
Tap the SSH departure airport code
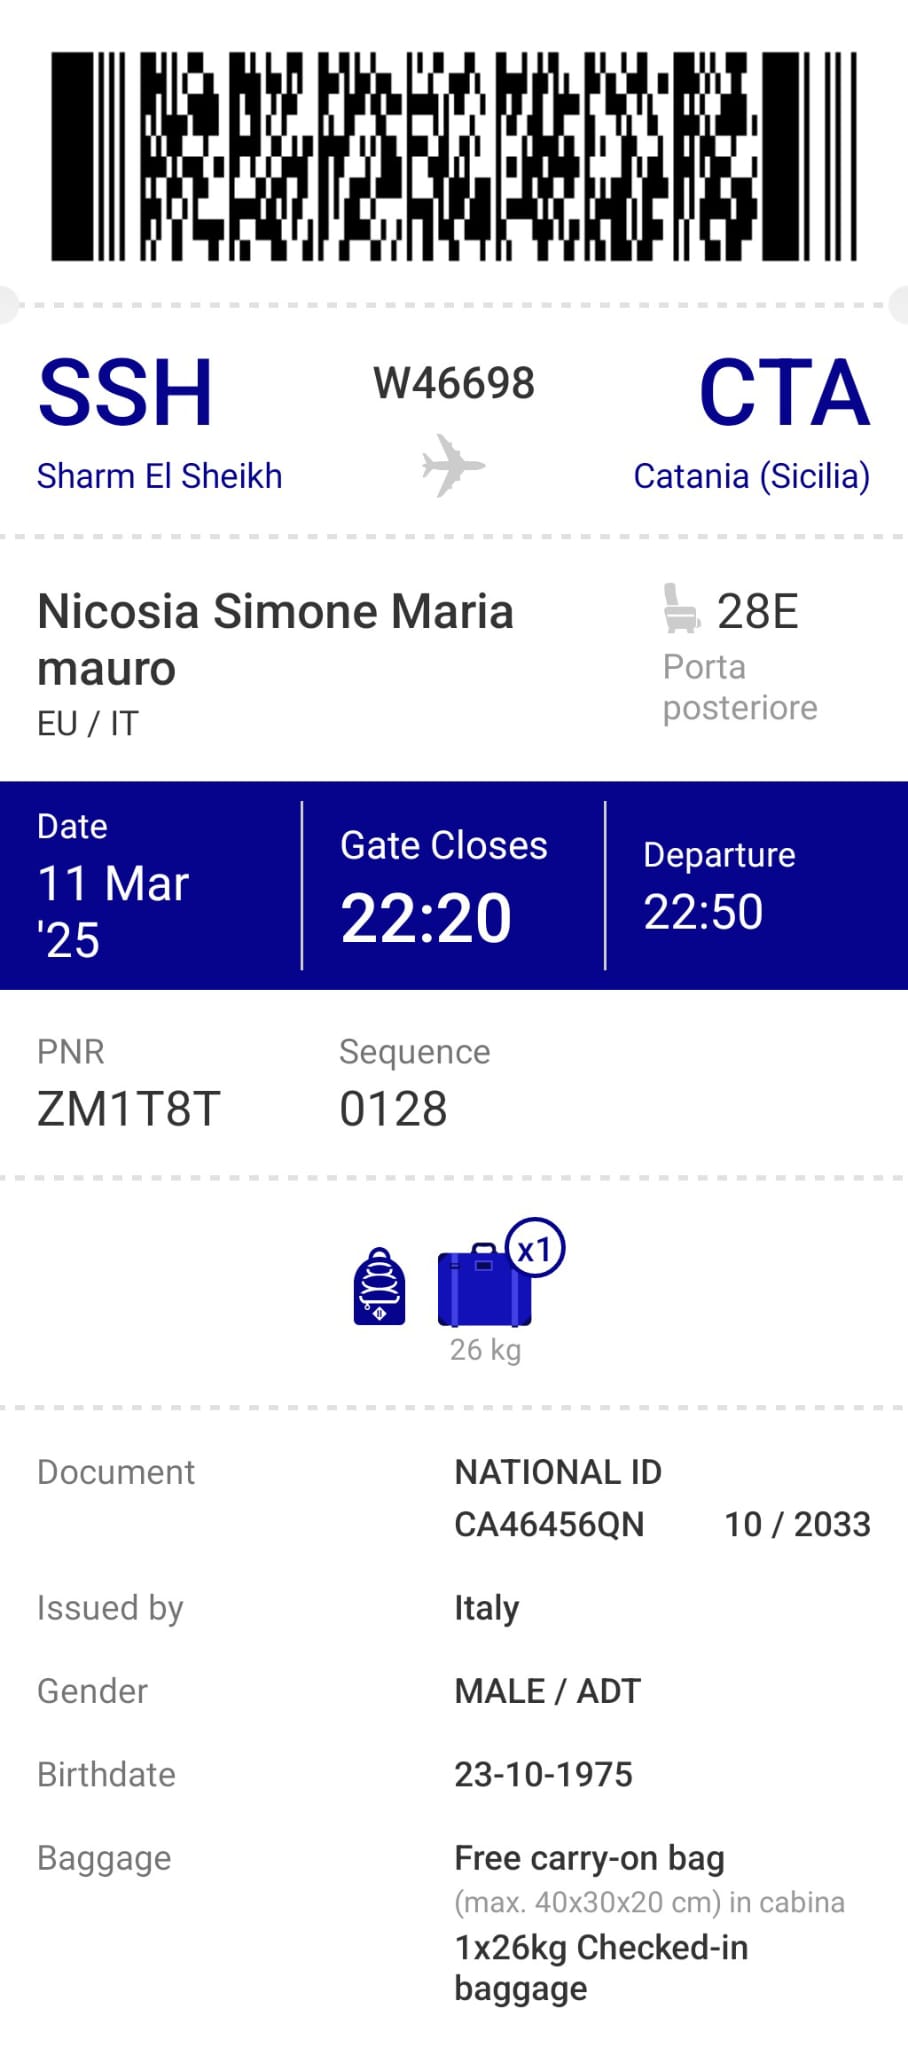click(125, 393)
